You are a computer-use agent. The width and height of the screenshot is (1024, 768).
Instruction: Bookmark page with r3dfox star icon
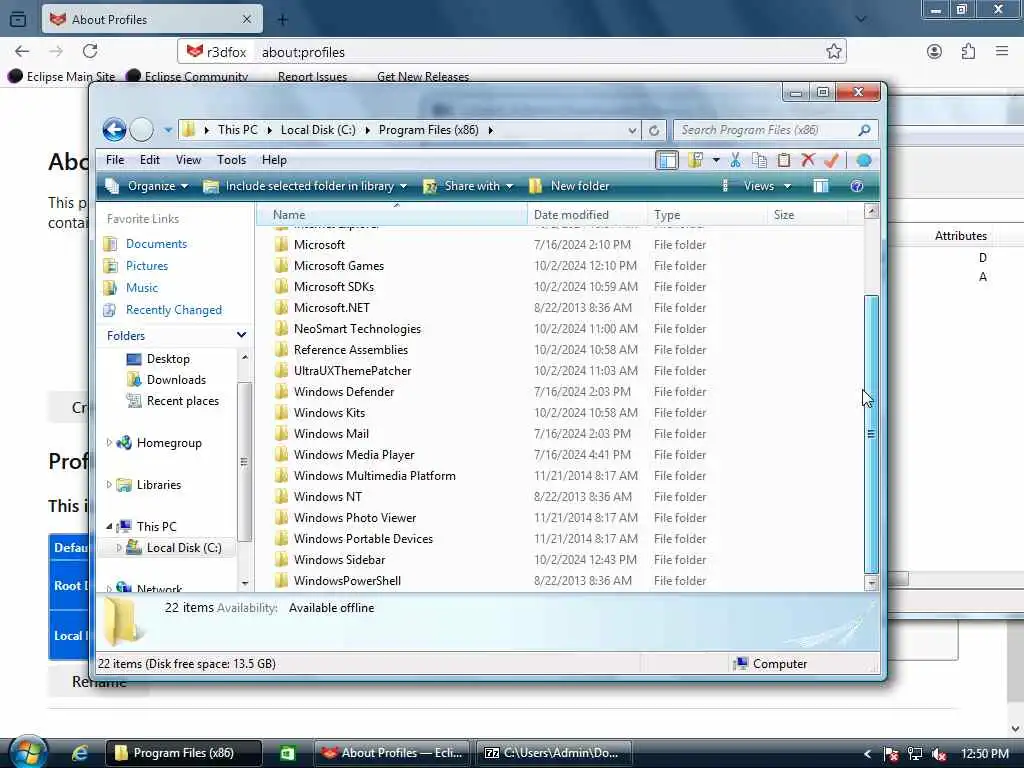[x=833, y=52]
